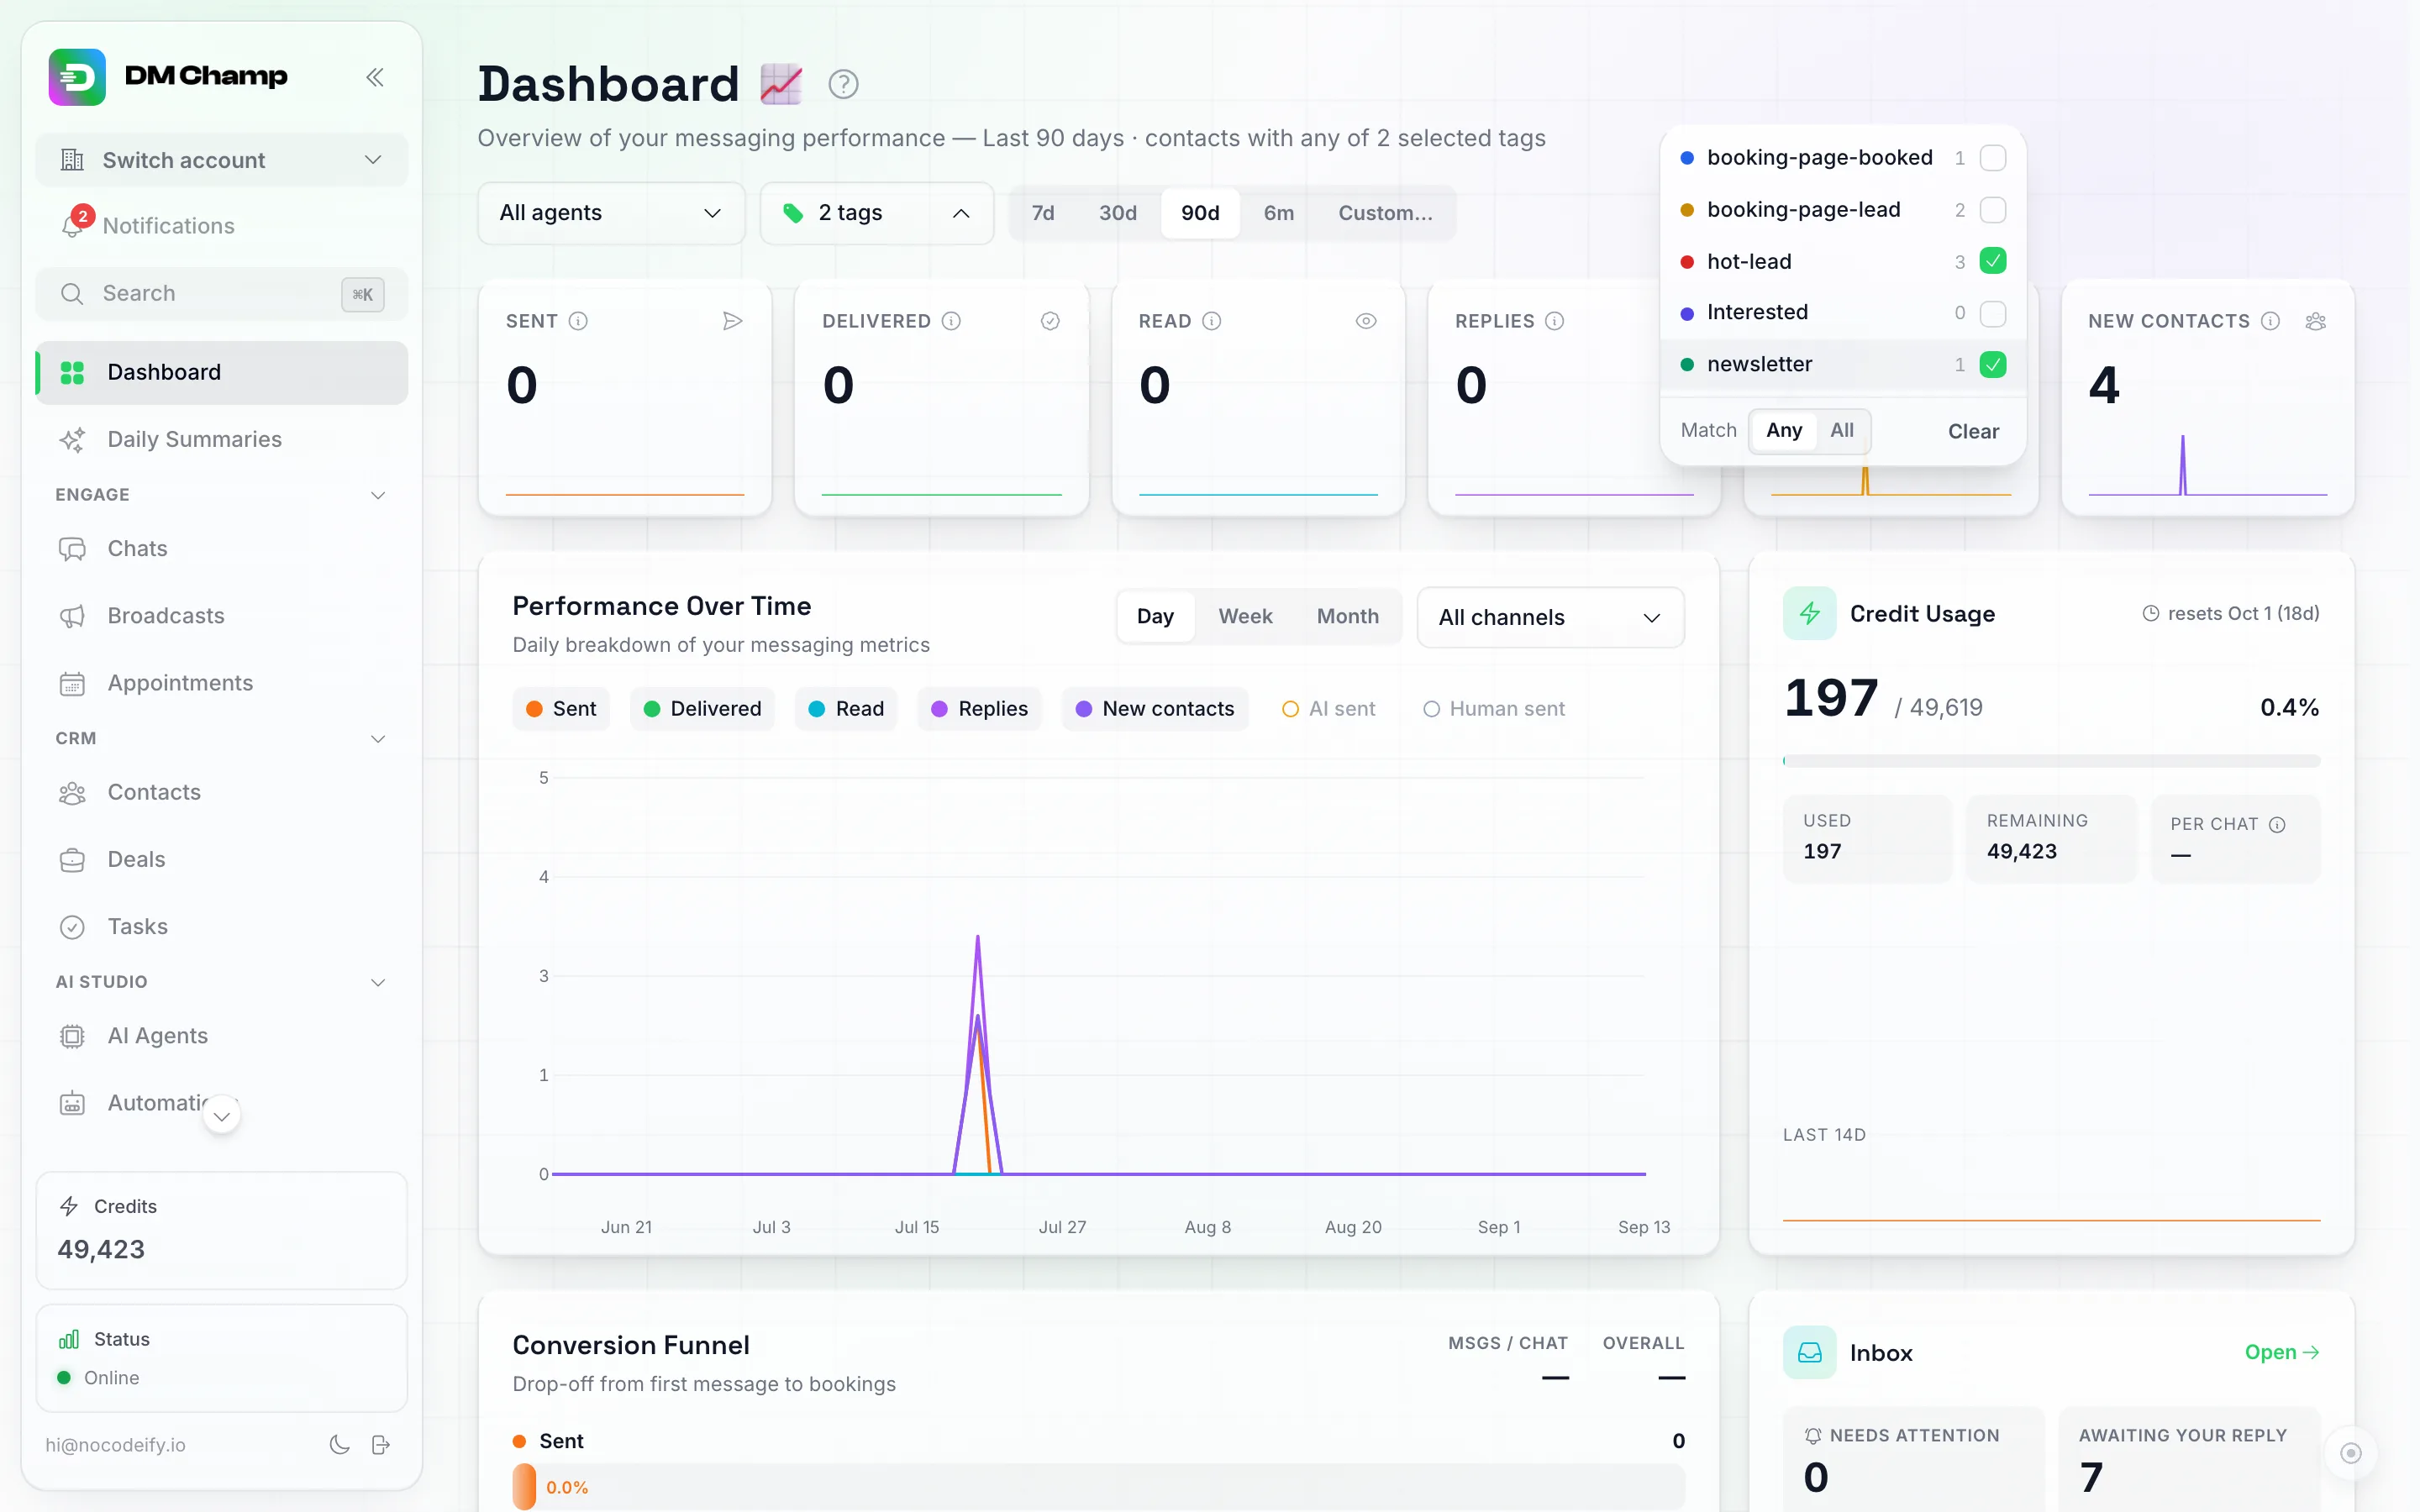
Task: Clear the selected tags
Action: 1973,431
